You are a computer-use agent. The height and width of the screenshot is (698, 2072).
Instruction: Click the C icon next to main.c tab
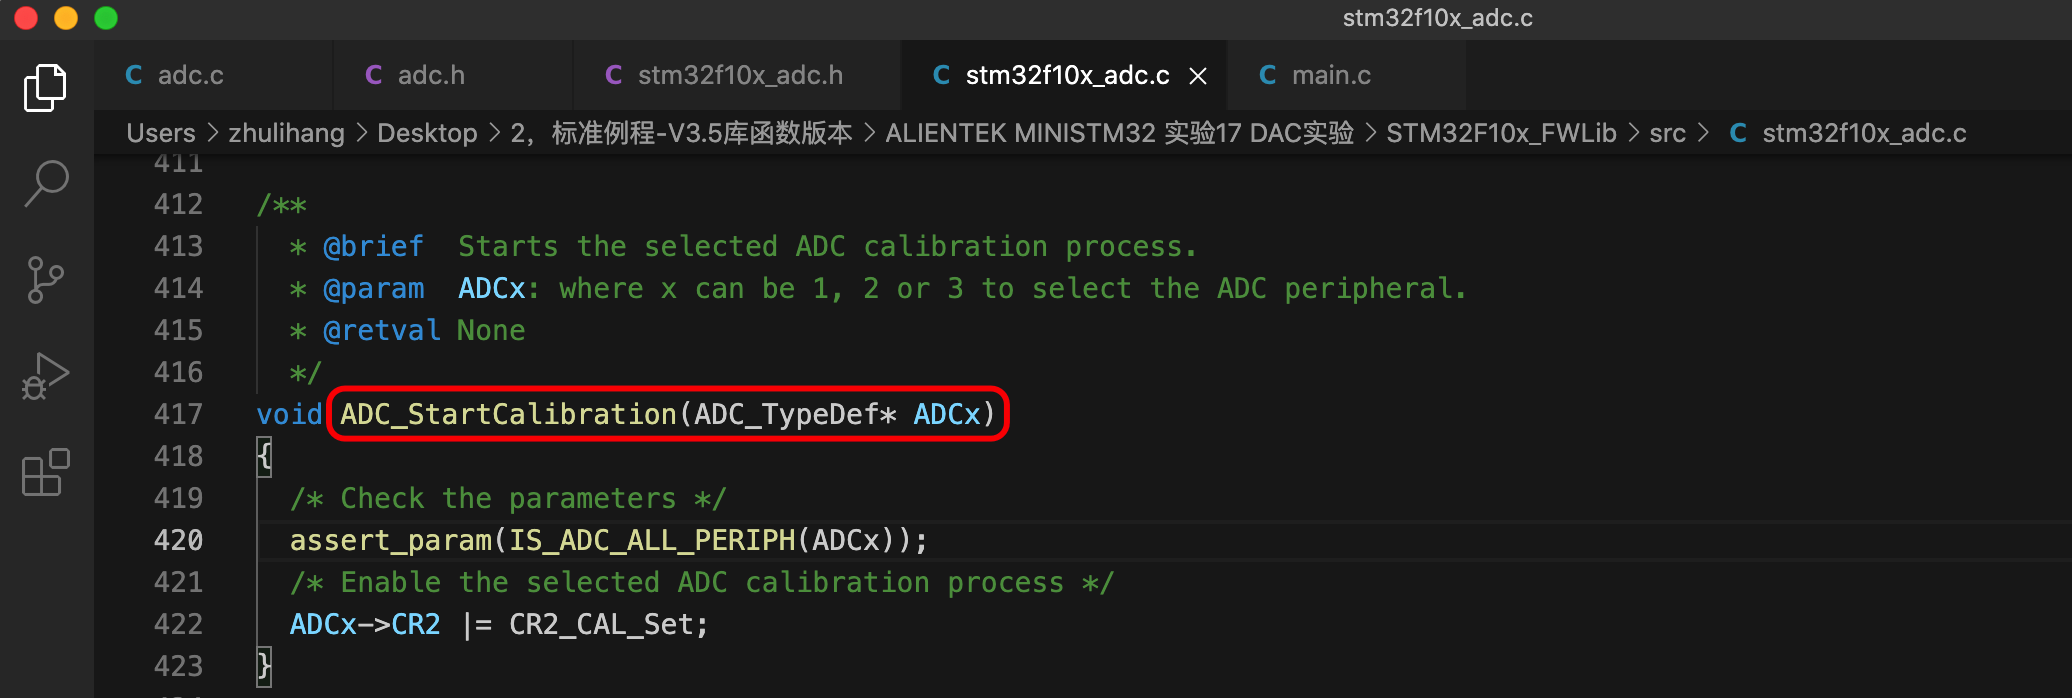[x=1268, y=75]
